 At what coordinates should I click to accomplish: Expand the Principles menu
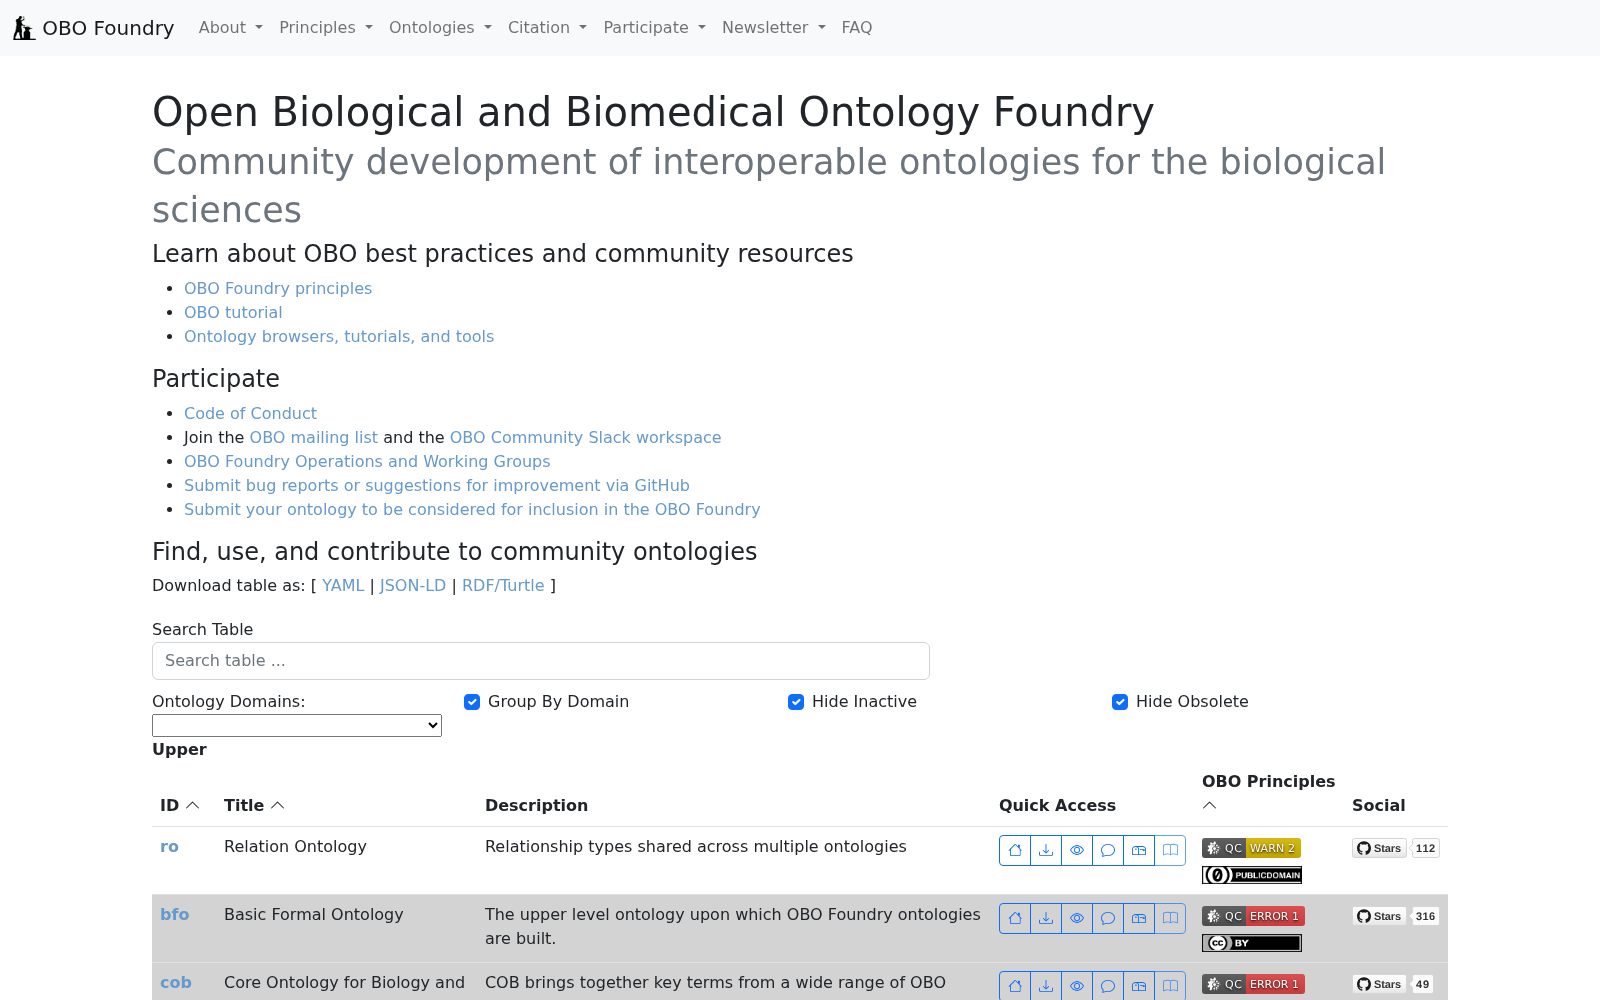click(326, 28)
